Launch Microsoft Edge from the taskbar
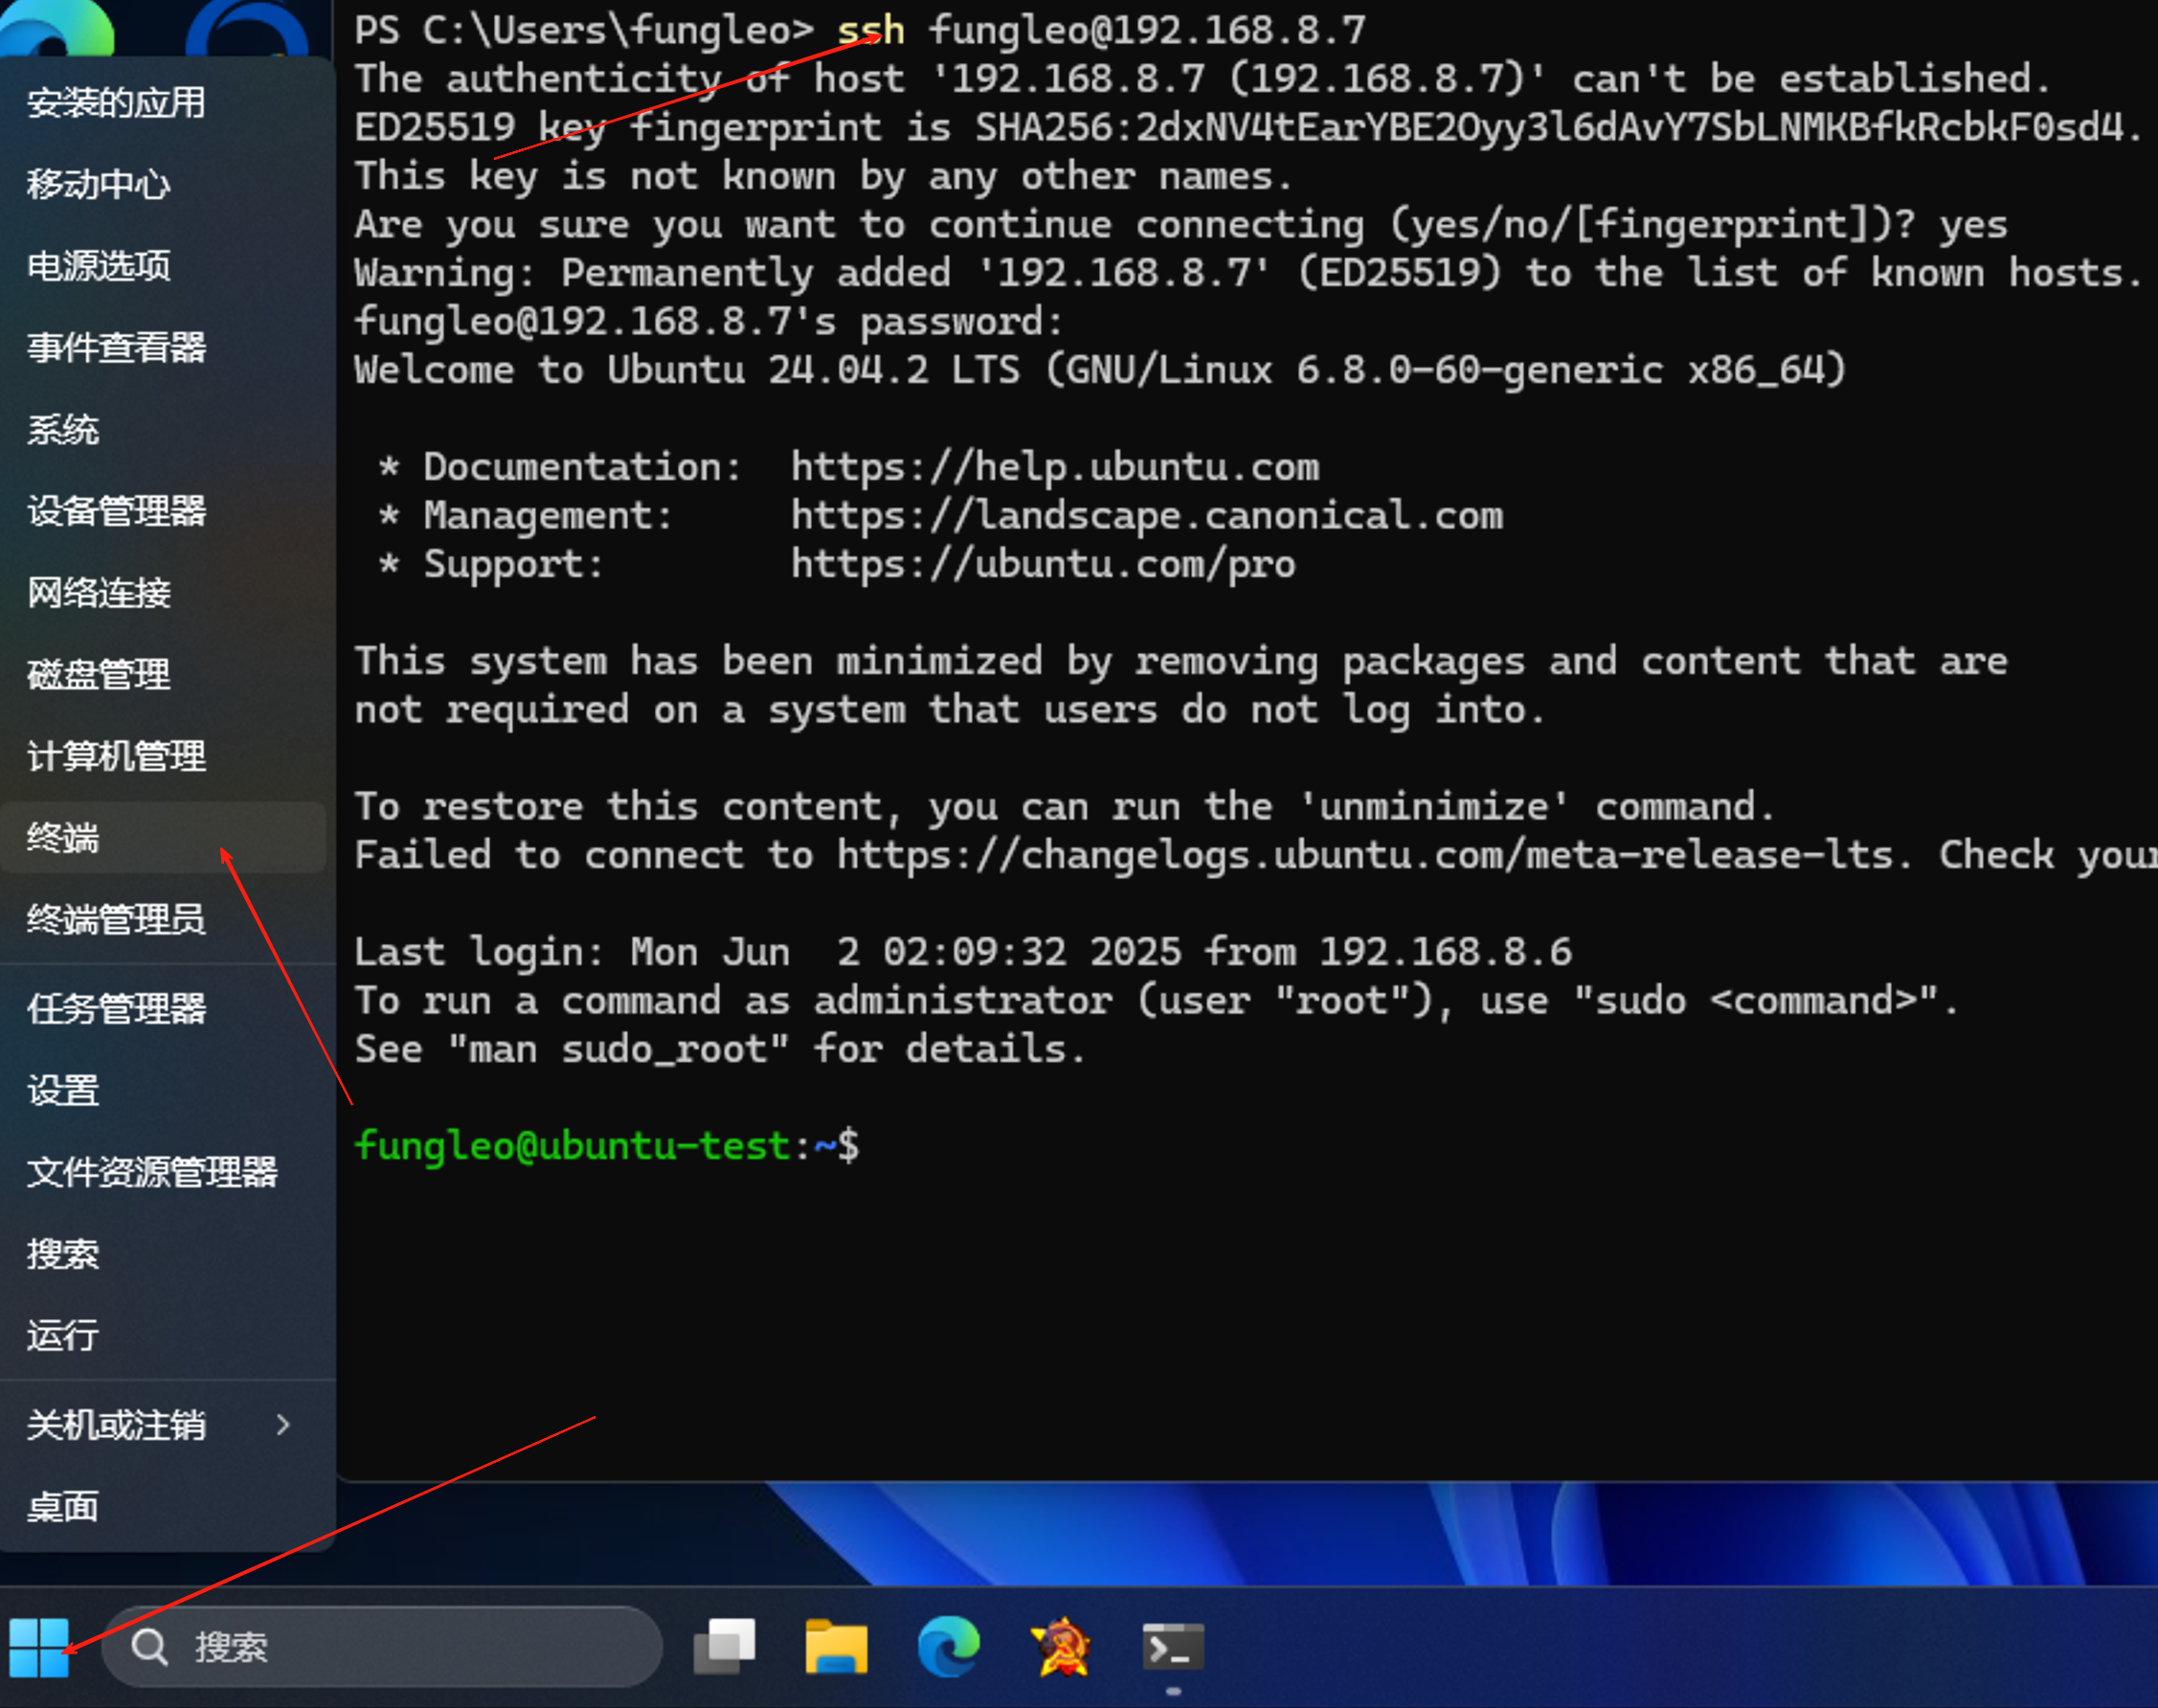2158x1708 pixels. point(948,1646)
